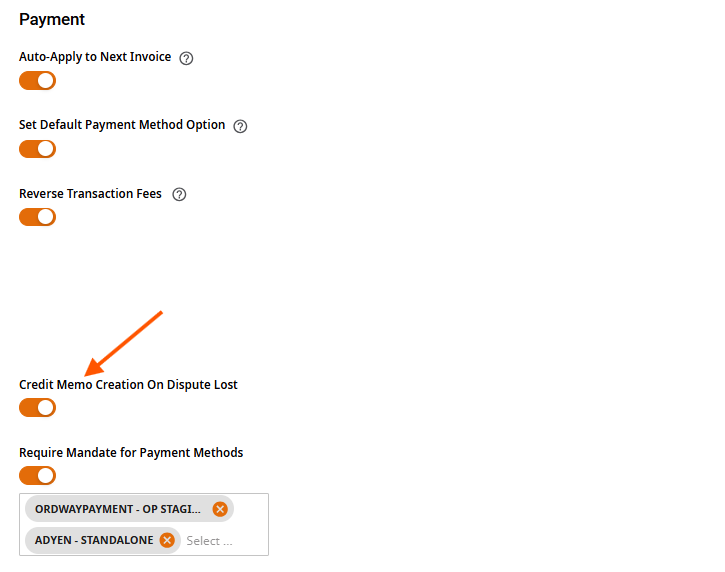The image size is (725, 572).
Task: Click the orange arrow annotation
Action: point(123,343)
